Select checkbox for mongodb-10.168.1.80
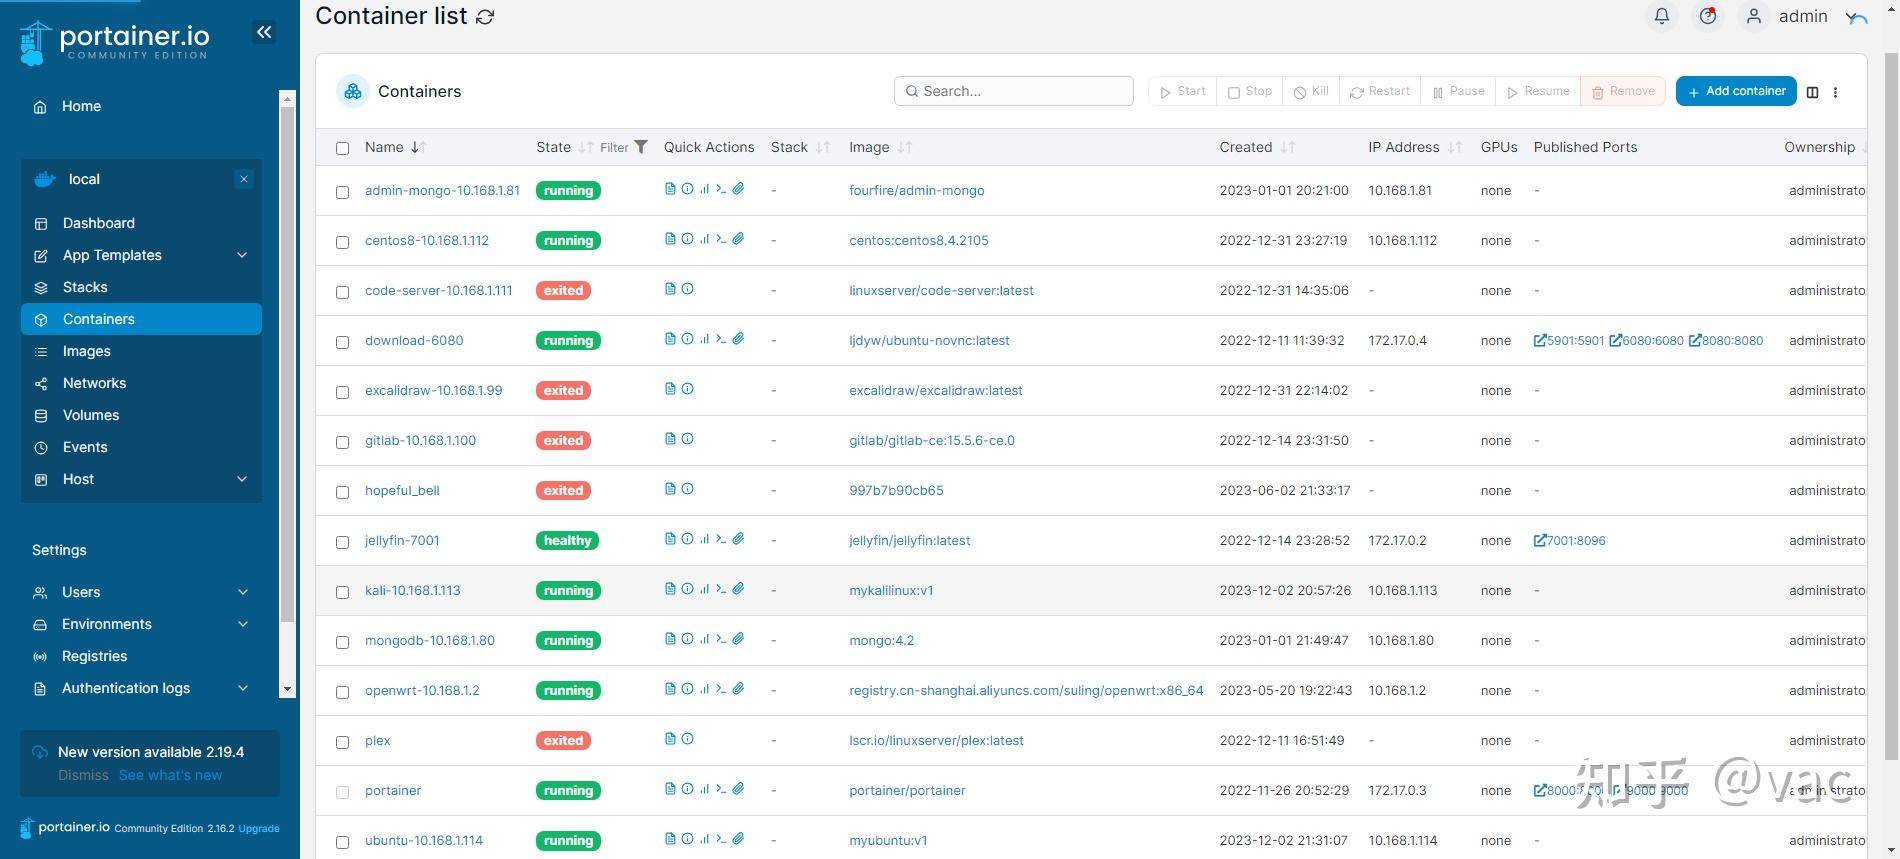This screenshot has width=1900, height=859. [342, 642]
